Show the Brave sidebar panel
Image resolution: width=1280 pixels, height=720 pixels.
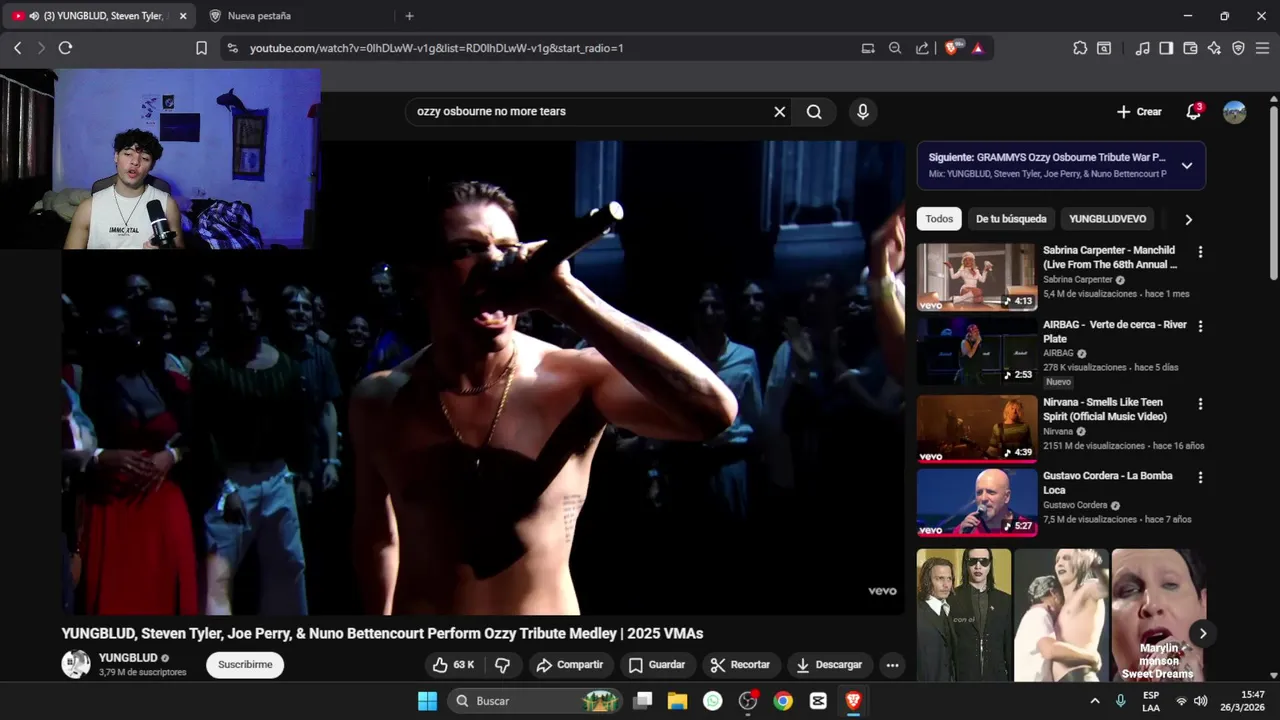pos(1166,48)
